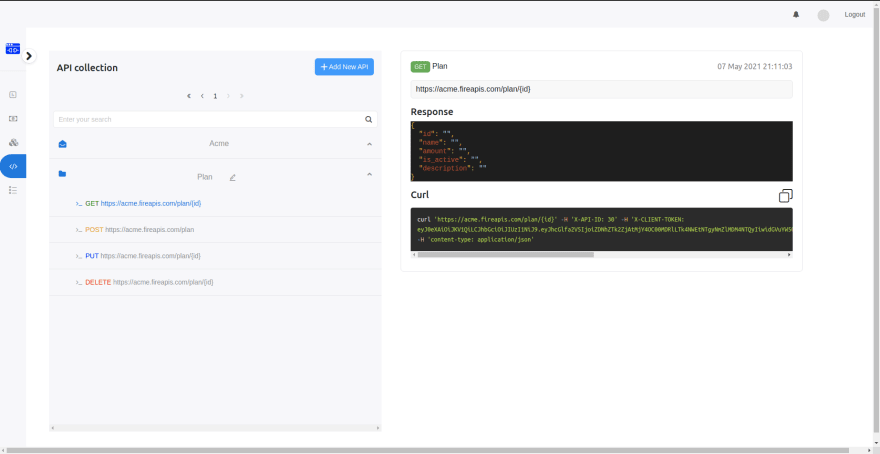Click the notifications bell icon
Image resolution: width=880 pixels, height=454 pixels.
(796, 15)
